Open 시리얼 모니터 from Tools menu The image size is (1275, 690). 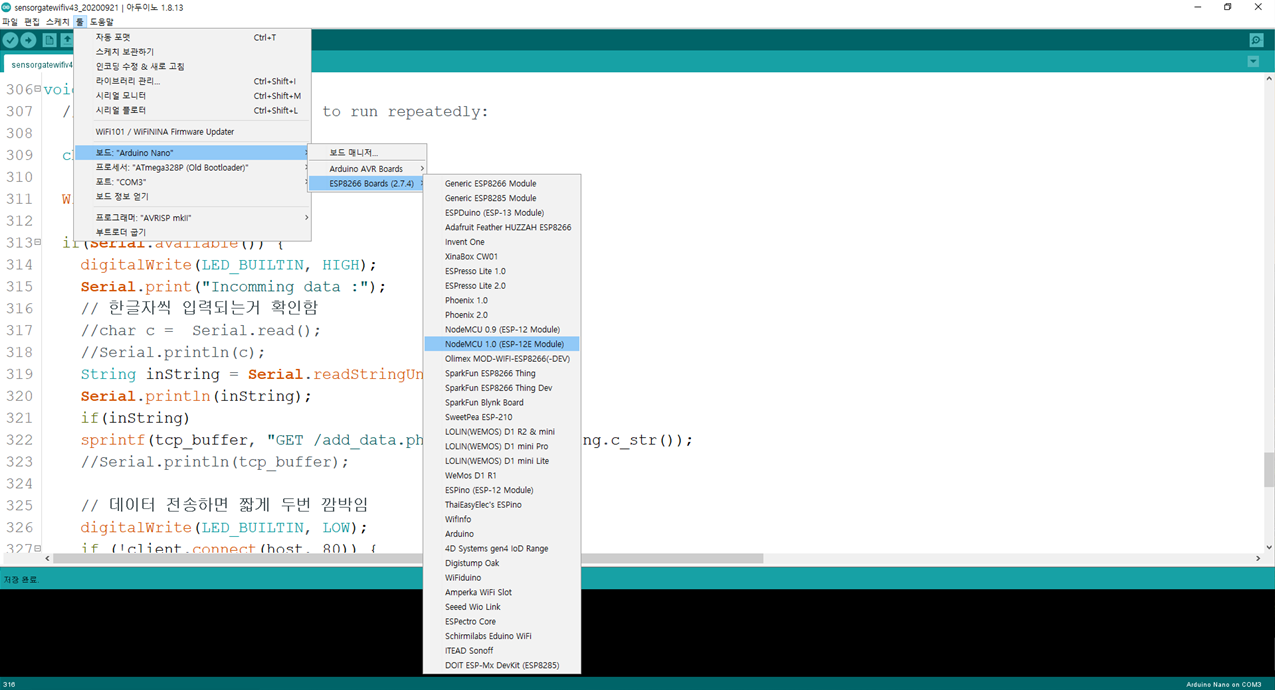point(193,96)
